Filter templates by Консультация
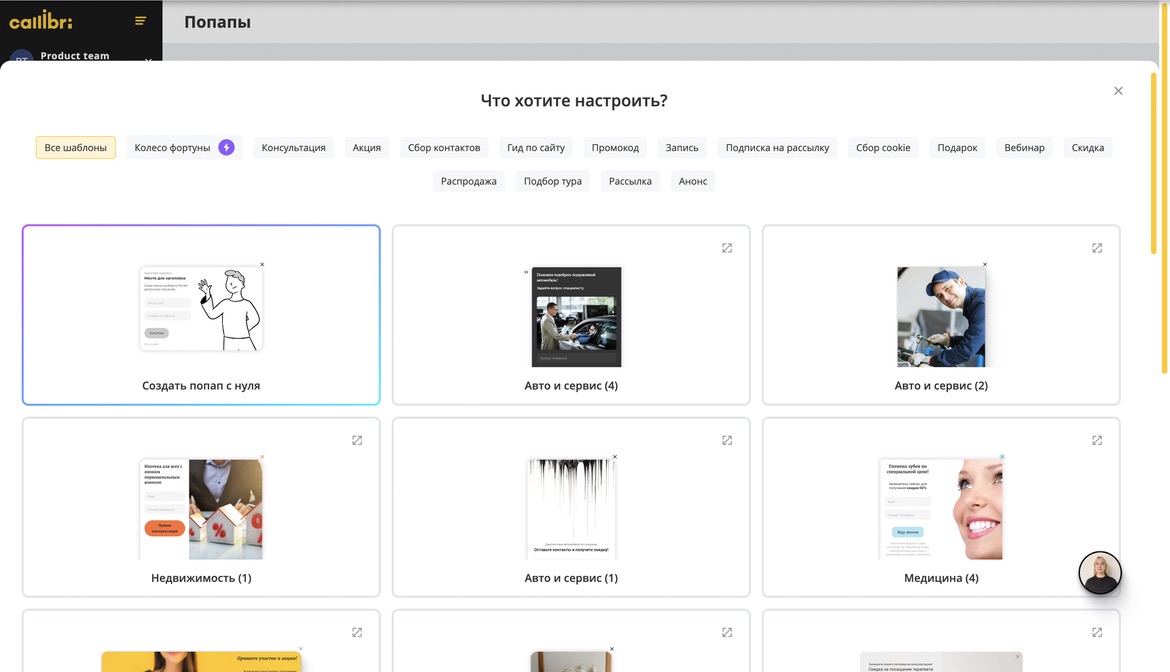The width and height of the screenshot is (1170, 672). [294, 148]
